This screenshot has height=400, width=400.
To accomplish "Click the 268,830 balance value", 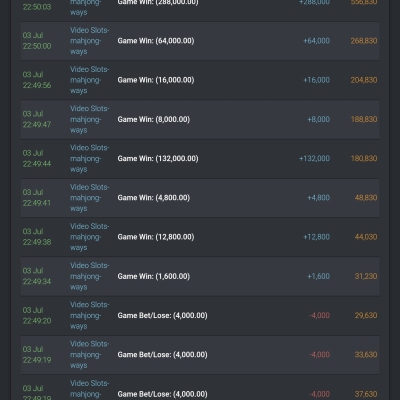I will pos(364,41).
